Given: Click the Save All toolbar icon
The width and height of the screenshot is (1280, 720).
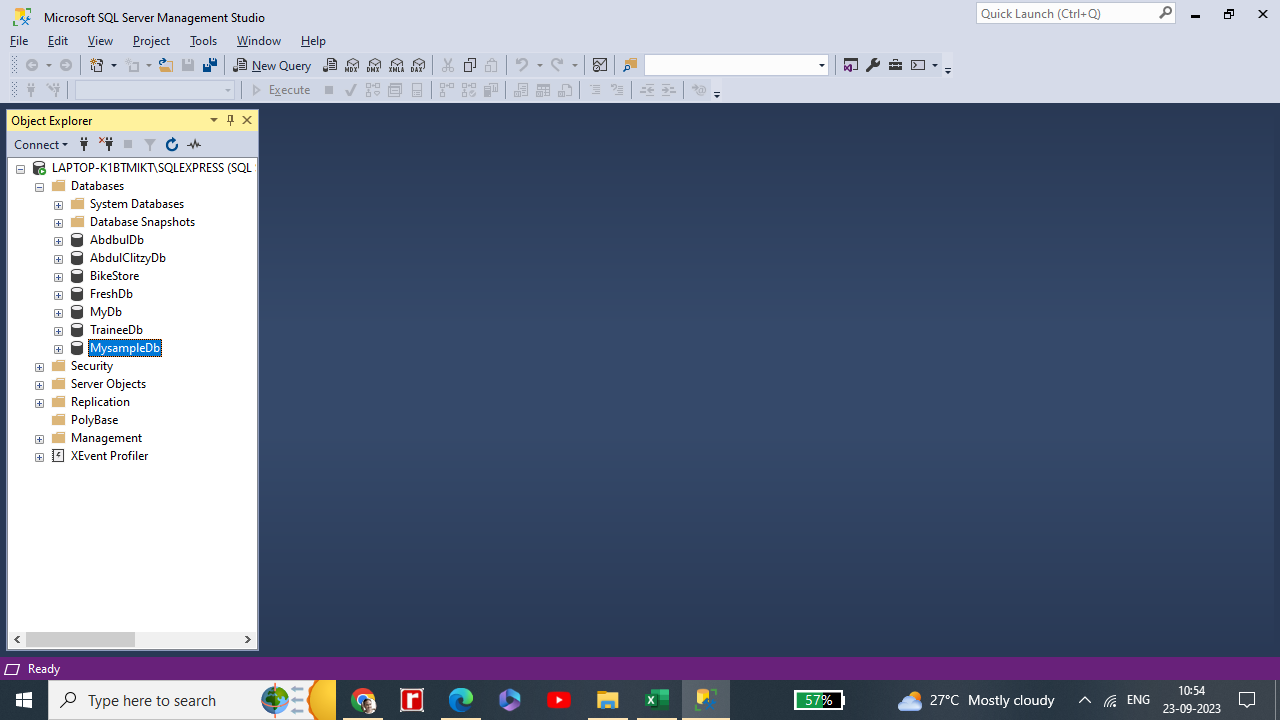Looking at the screenshot, I should coord(209,65).
